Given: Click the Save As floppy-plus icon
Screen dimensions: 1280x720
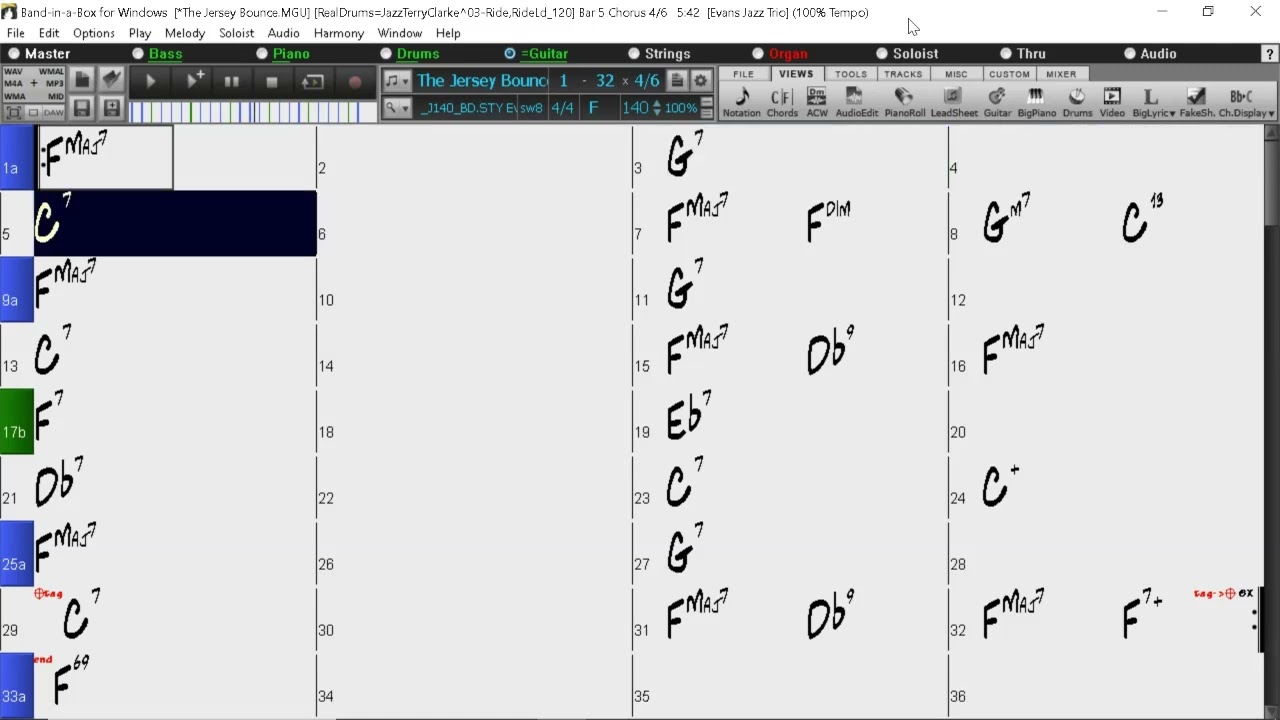Looking at the screenshot, I should pos(112,108).
